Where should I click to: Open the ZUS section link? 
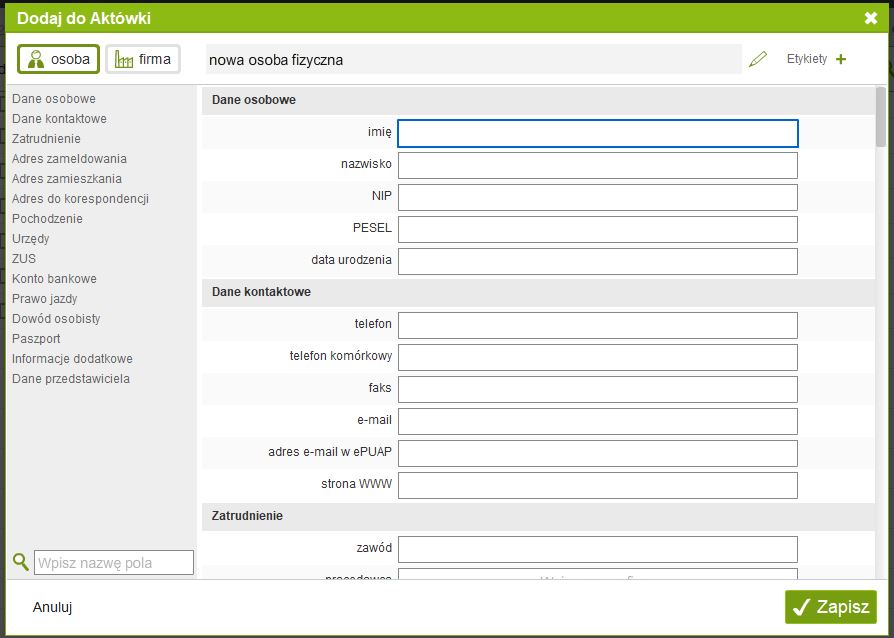pos(24,259)
